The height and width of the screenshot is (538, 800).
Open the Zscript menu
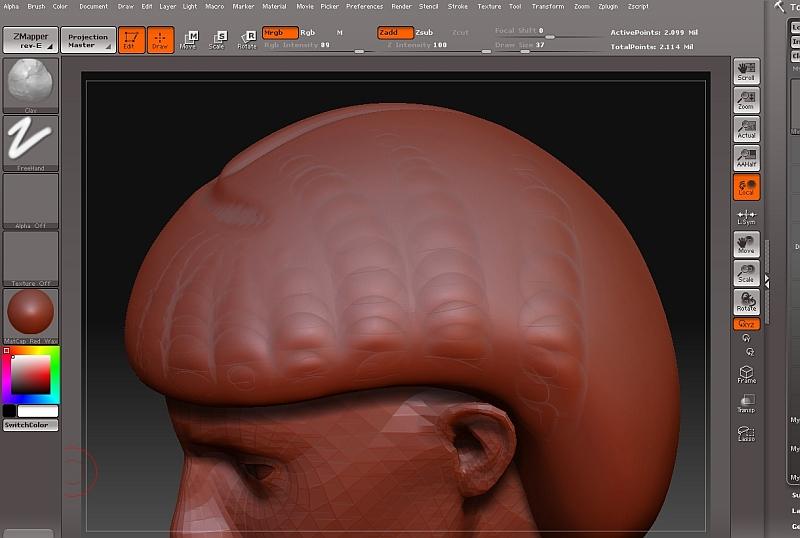click(x=638, y=6)
